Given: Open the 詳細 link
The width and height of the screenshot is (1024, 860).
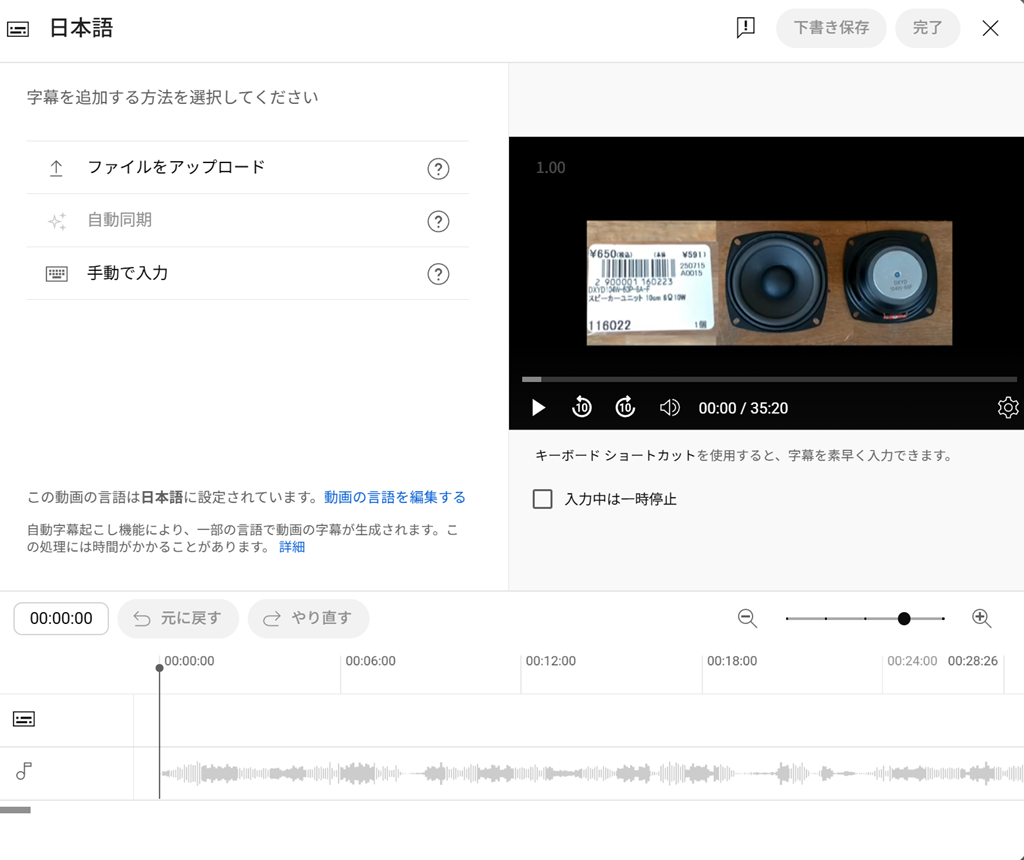Looking at the screenshot, I should pos(292,547).
